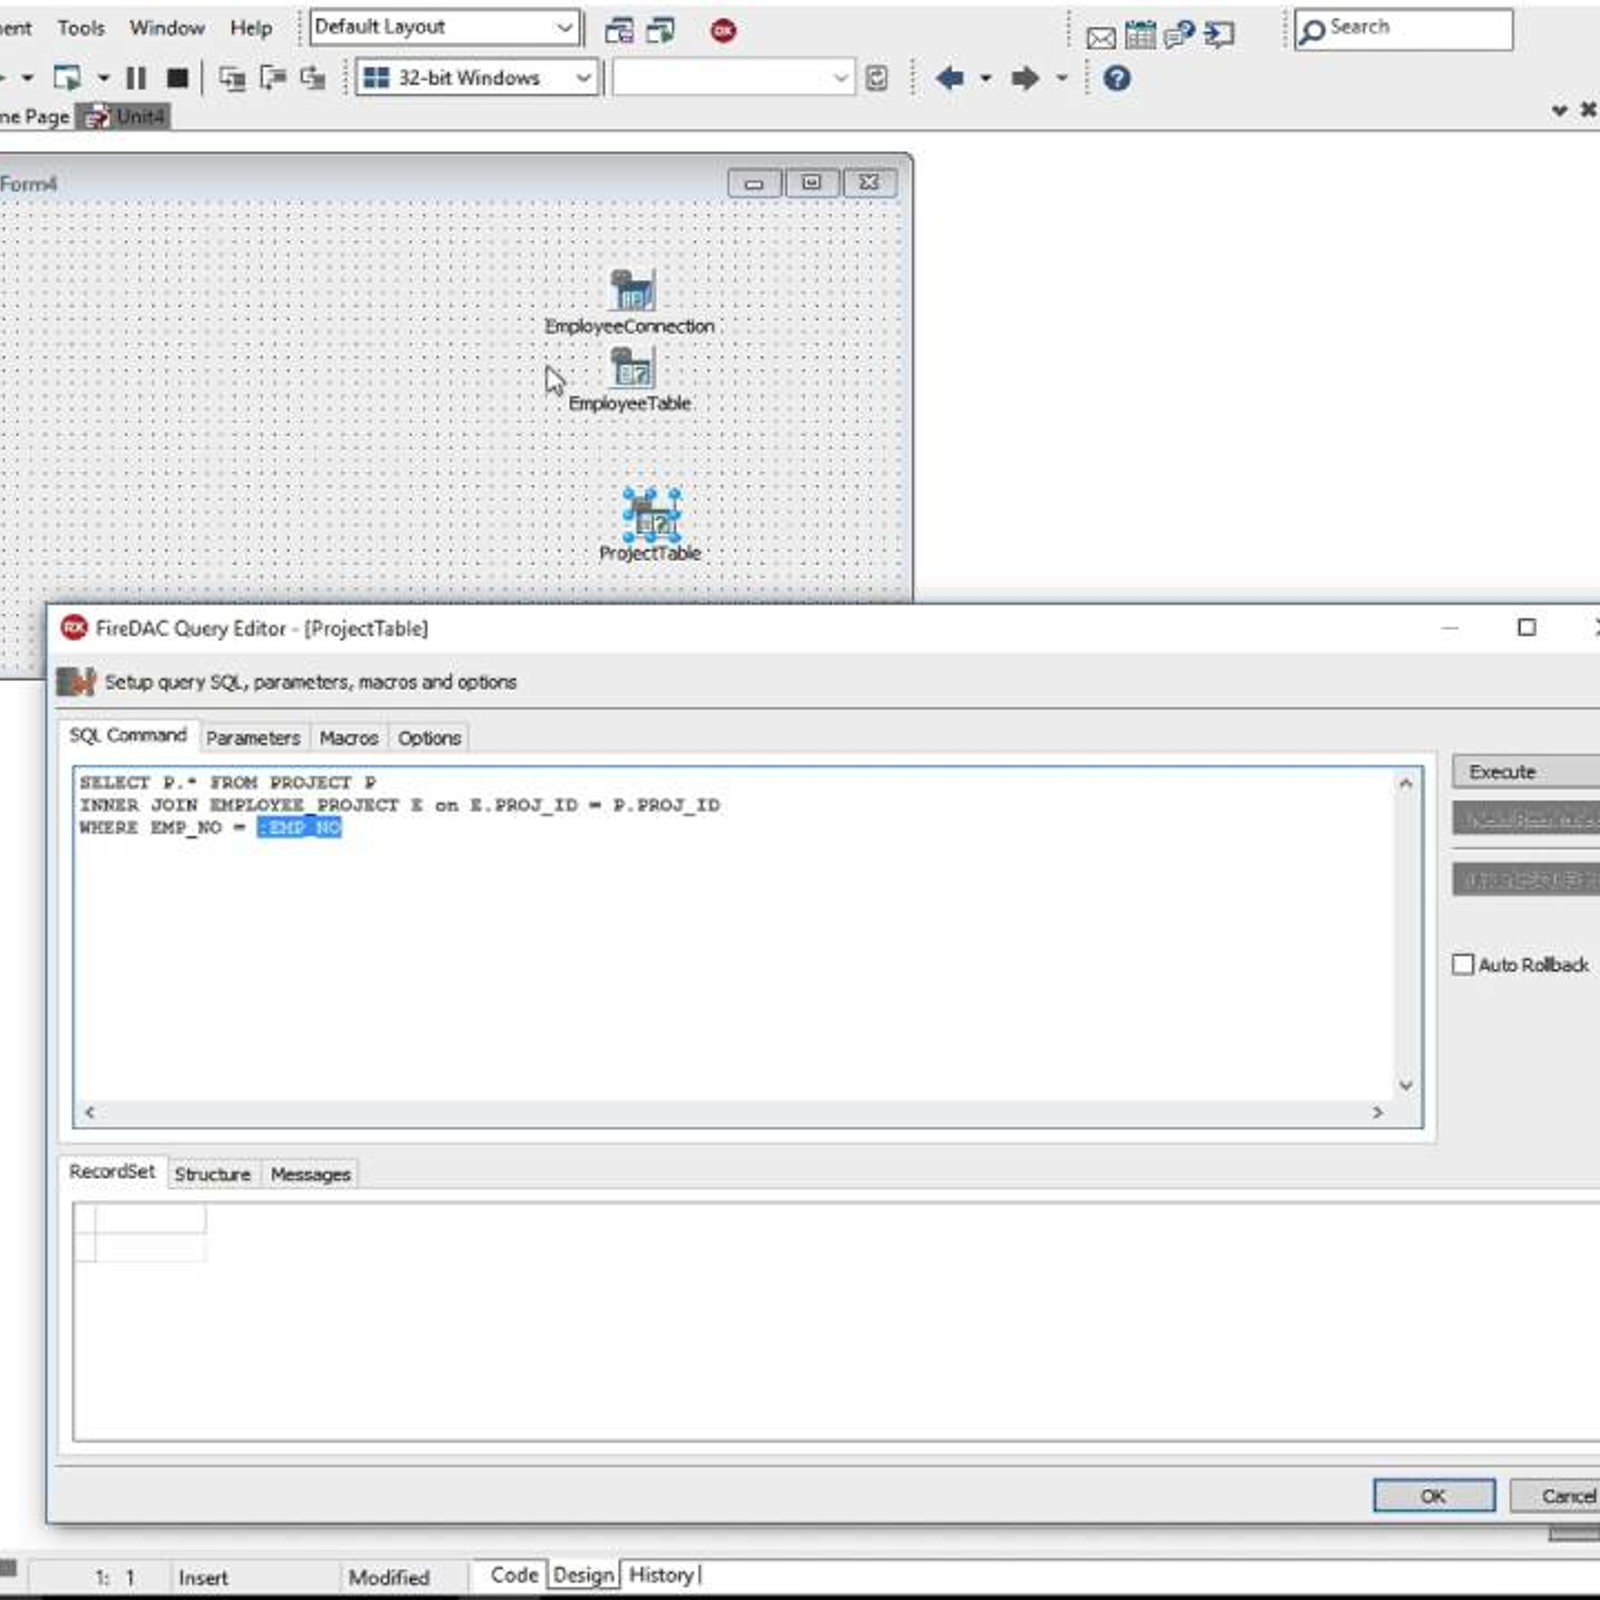Click the calendar icon in the top toolbar
Image resolution: width=1600 pixels, height=1600 pixels.
point(1140,35)
